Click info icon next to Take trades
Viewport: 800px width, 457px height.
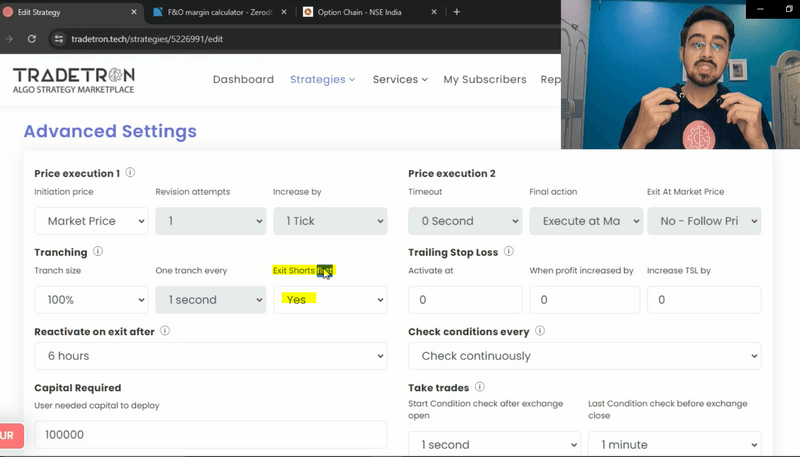(x=479, y=387)
